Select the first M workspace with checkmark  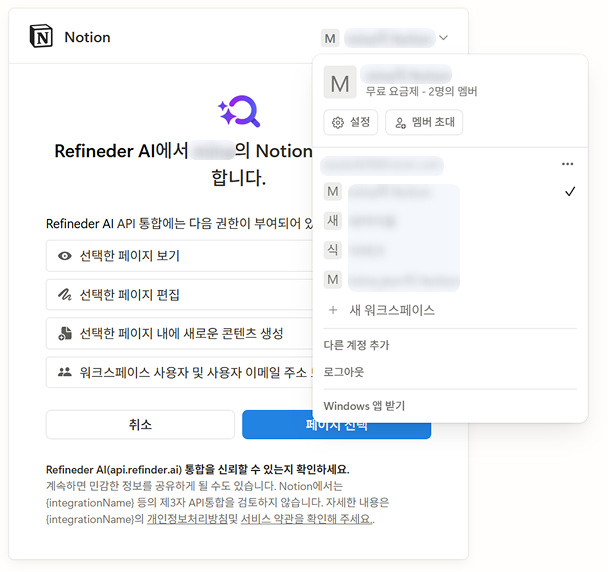pyautogui.click(x=450, y=192)
